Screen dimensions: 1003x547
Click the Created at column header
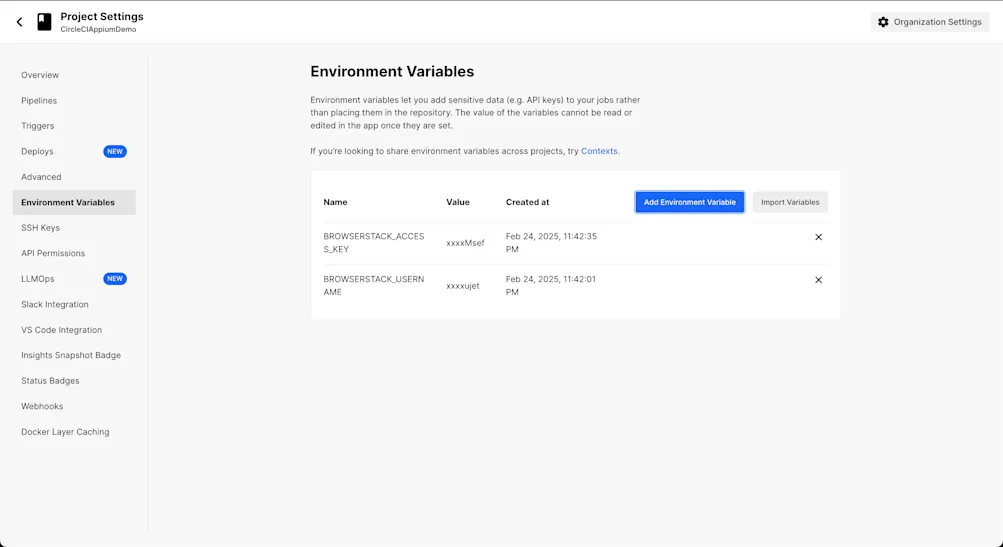pyautogui.click(x=528, y=202)
